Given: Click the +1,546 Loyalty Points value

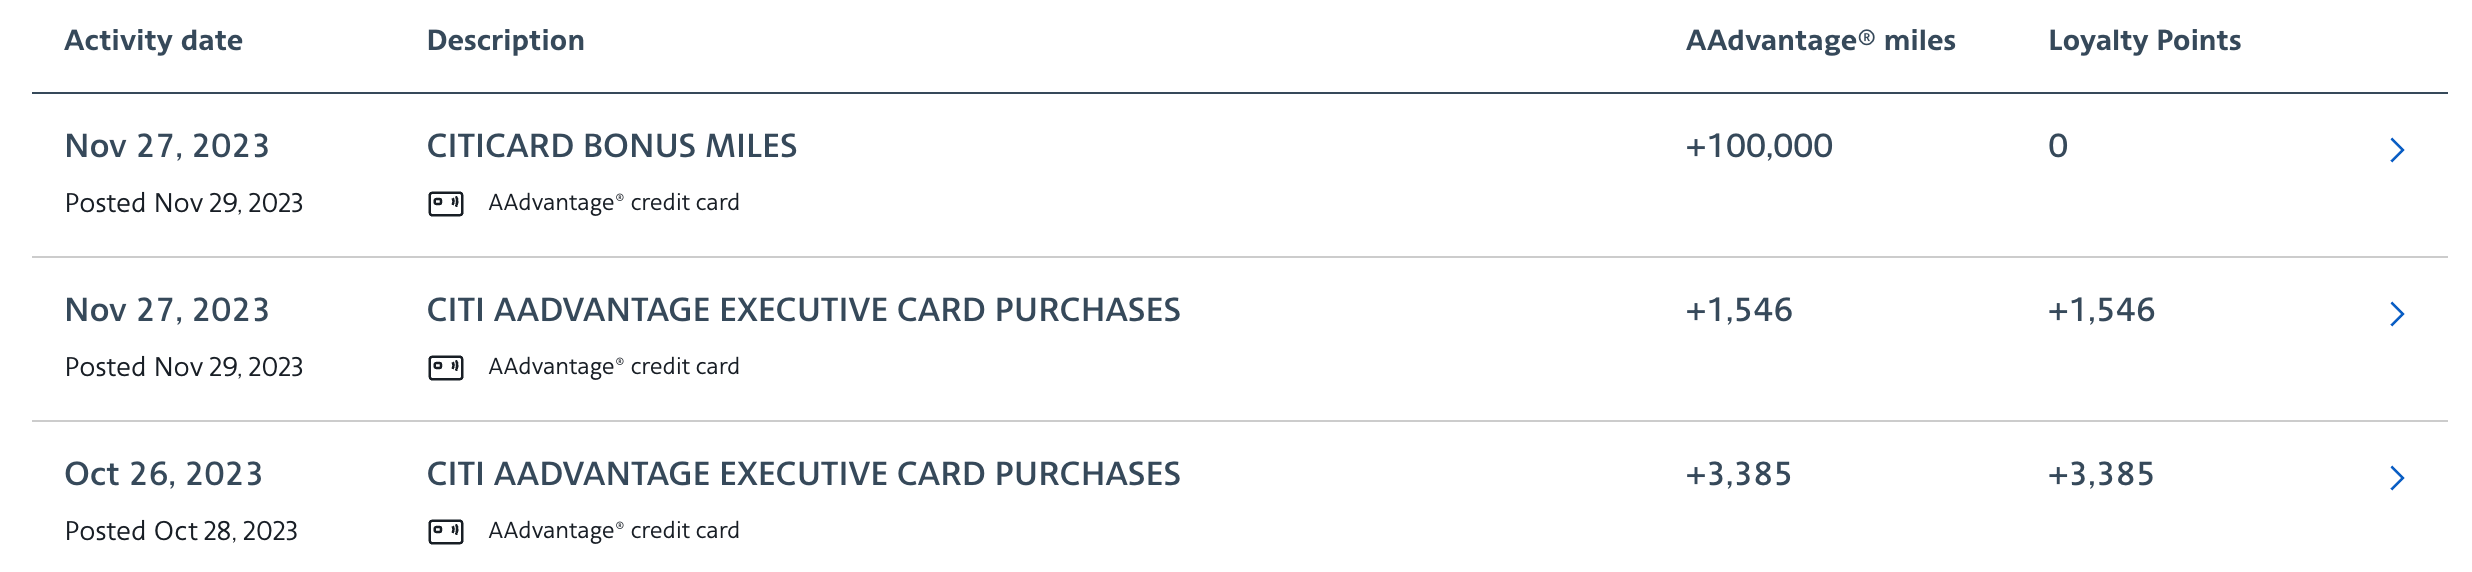Looking at the screenshot, I should point(2101,310).
